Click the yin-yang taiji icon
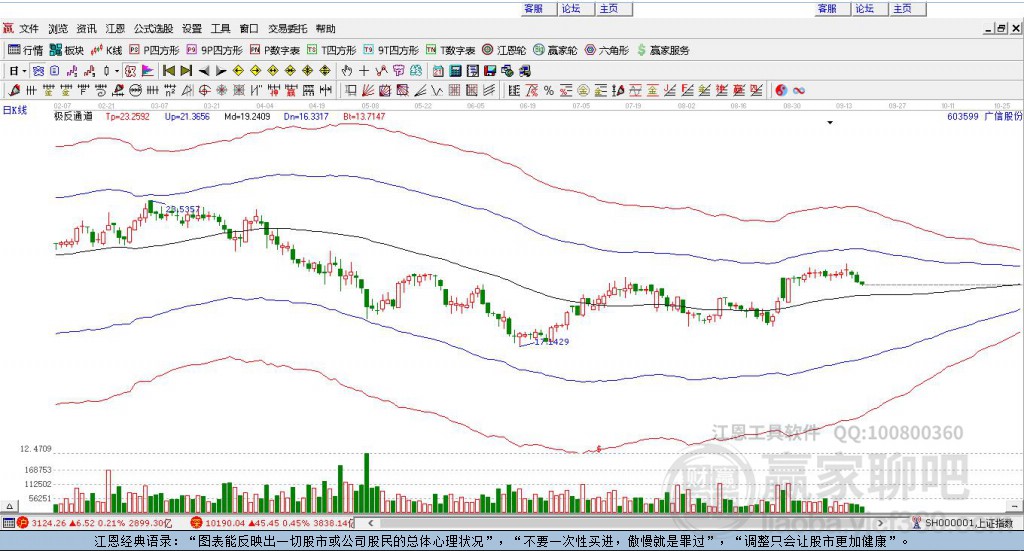 pyautogui.click(x=781, y=91)
